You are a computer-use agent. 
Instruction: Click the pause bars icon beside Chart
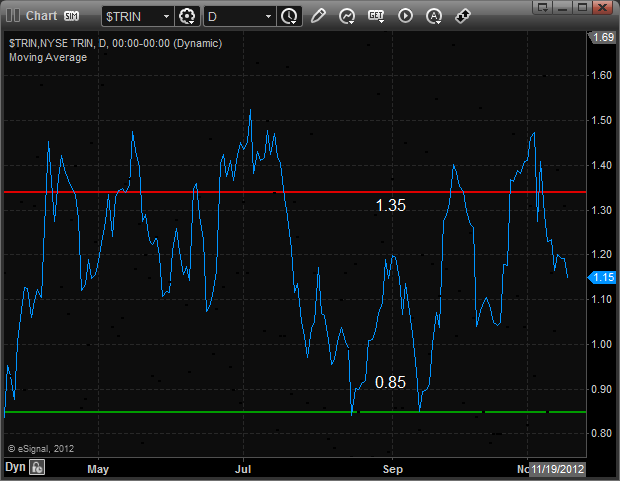13,16
